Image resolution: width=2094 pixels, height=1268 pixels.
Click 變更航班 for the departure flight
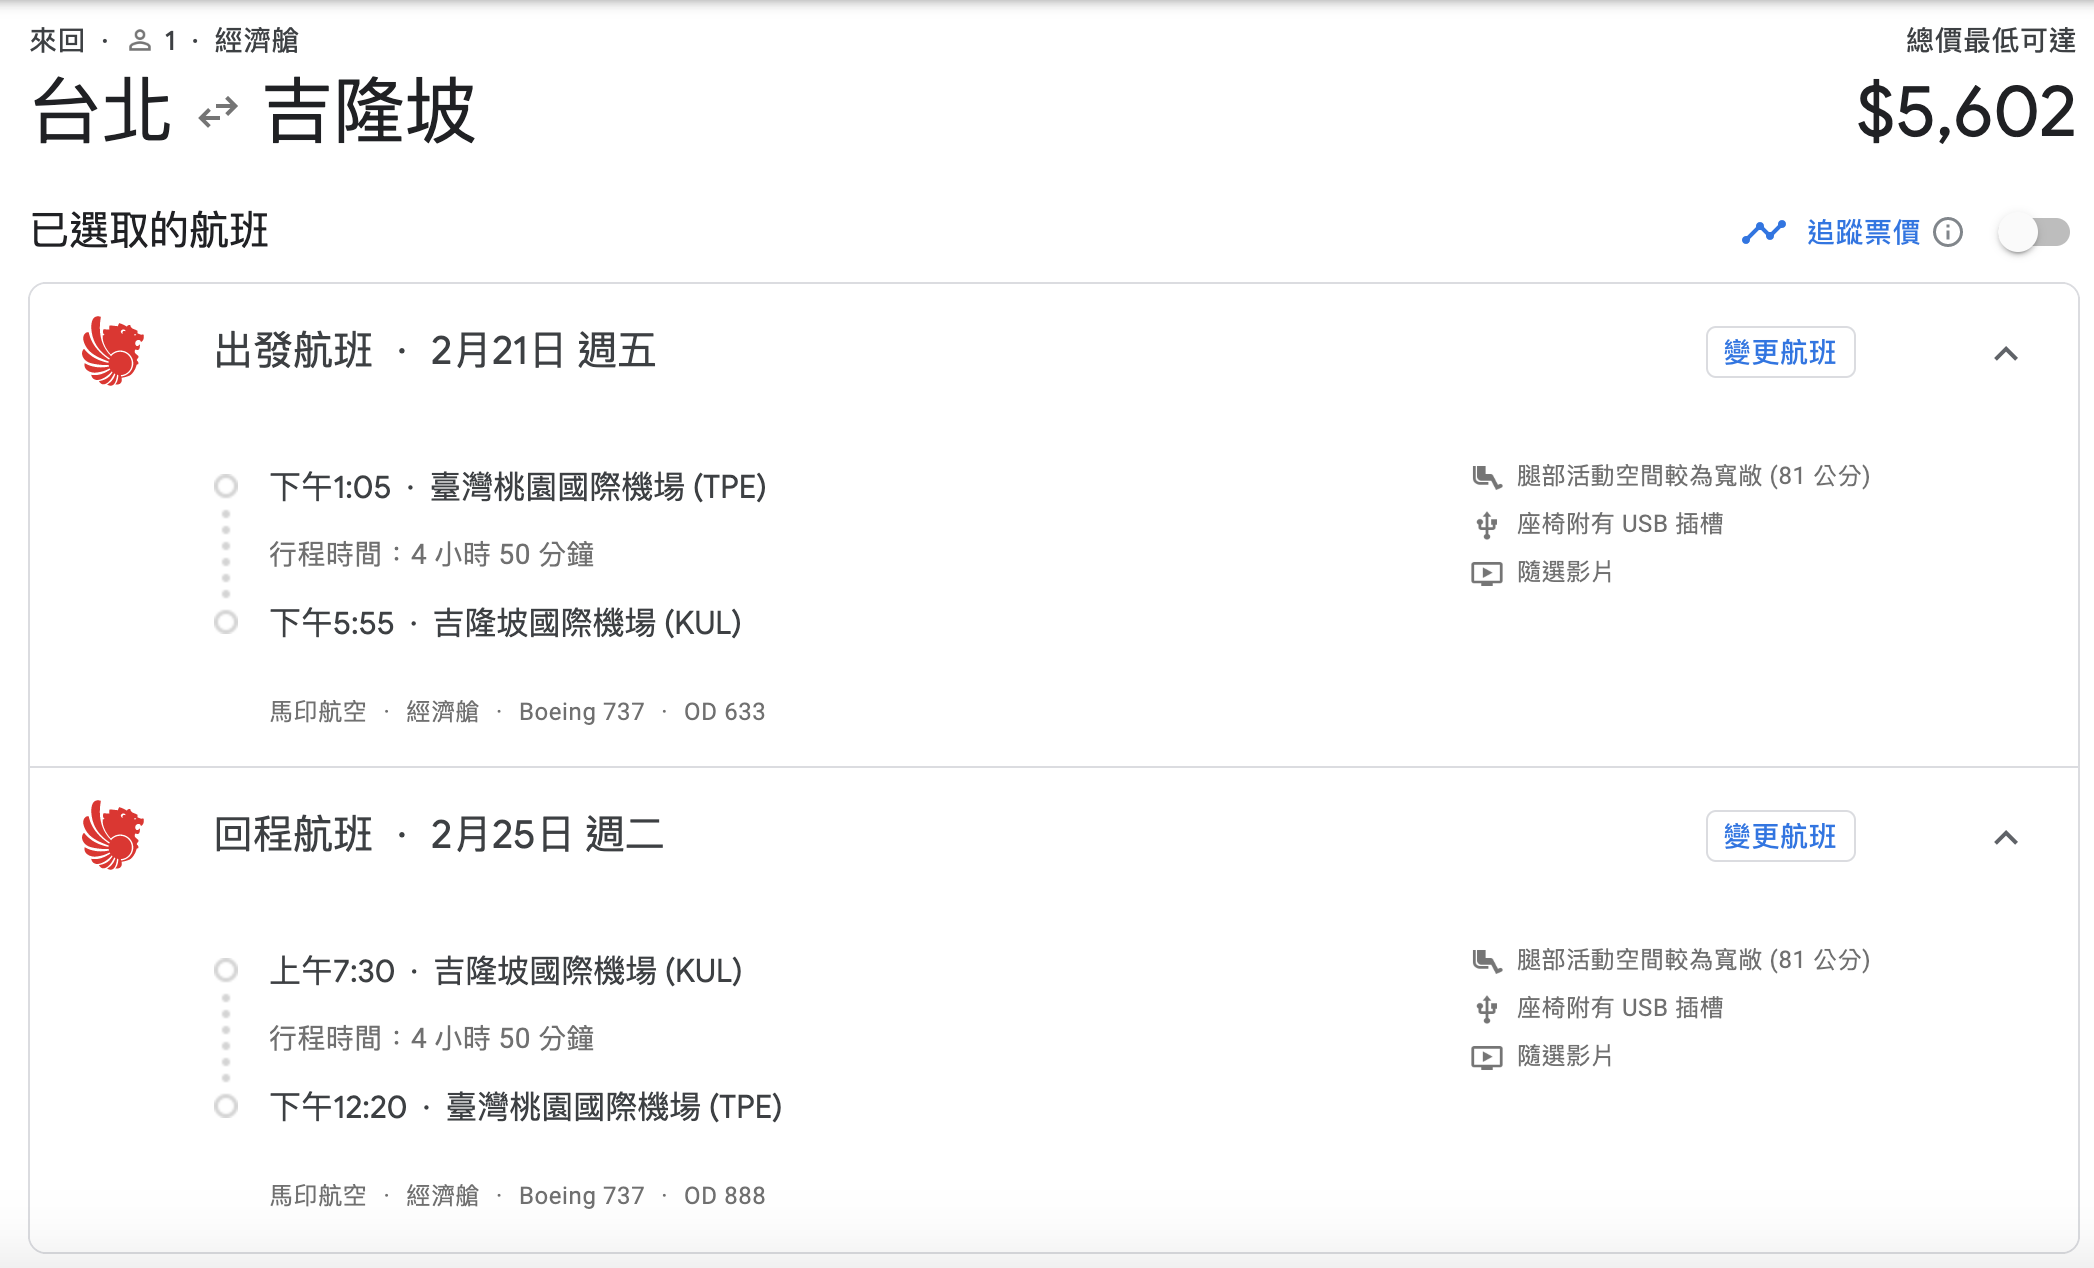(x=1780, y=352)
